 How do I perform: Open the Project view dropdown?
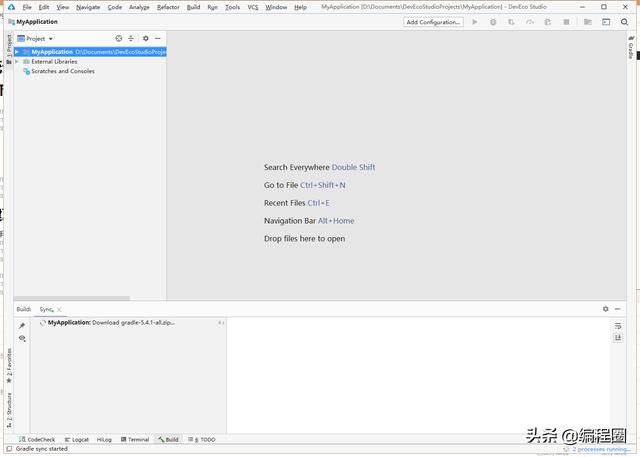(x=36, y=39)
